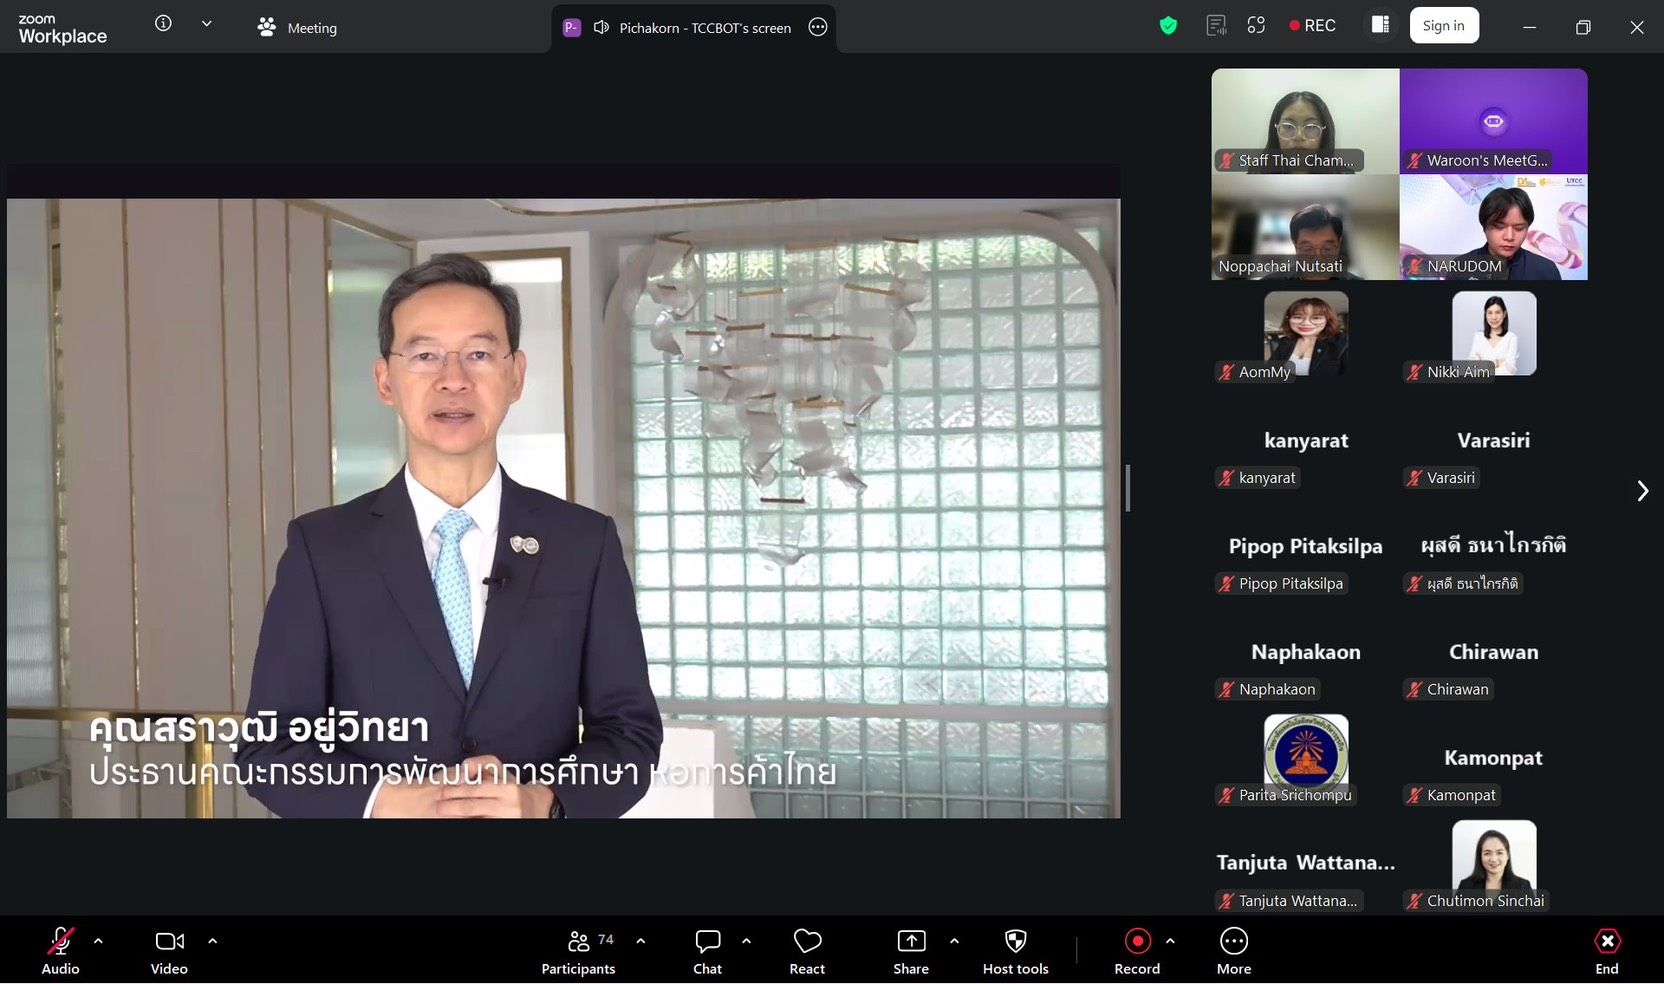Expand participants options arrow

tap(641, 941)
